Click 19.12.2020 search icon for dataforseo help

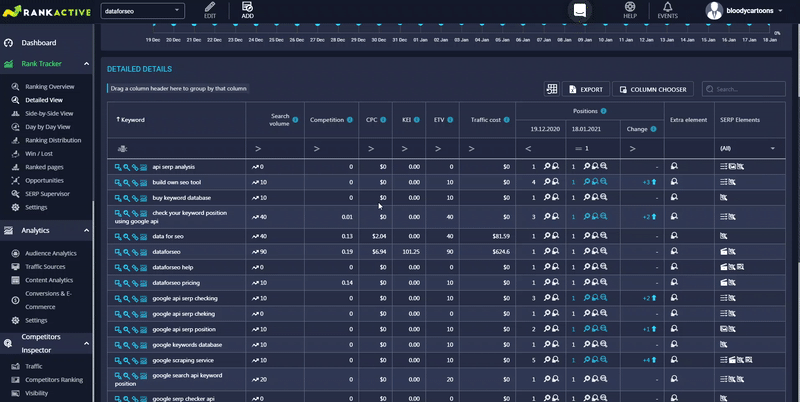coord(547,267)
